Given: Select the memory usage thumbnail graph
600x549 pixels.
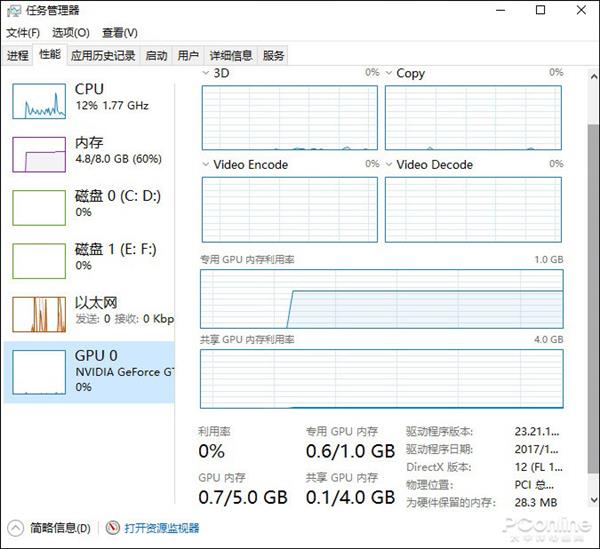Looking at the screenshot, I should 39,155.
